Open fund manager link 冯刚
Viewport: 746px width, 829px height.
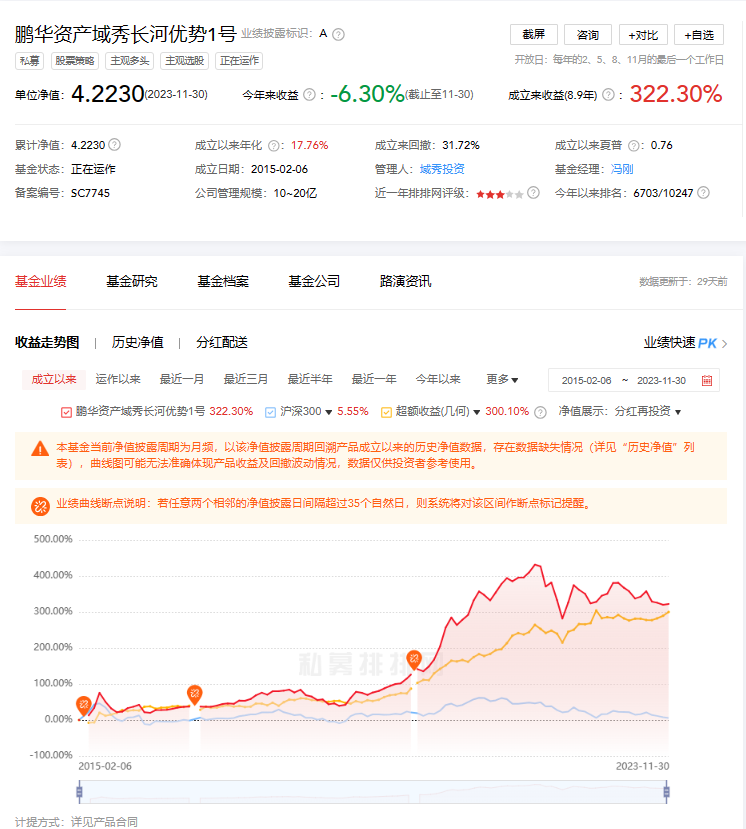622,169
